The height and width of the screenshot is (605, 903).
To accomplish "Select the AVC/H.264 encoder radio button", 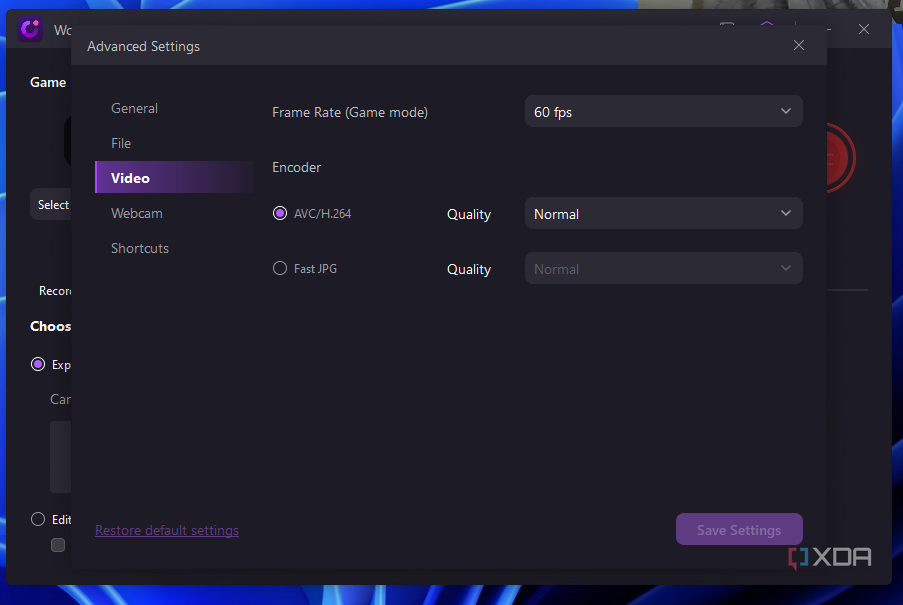I will (280, 214).
